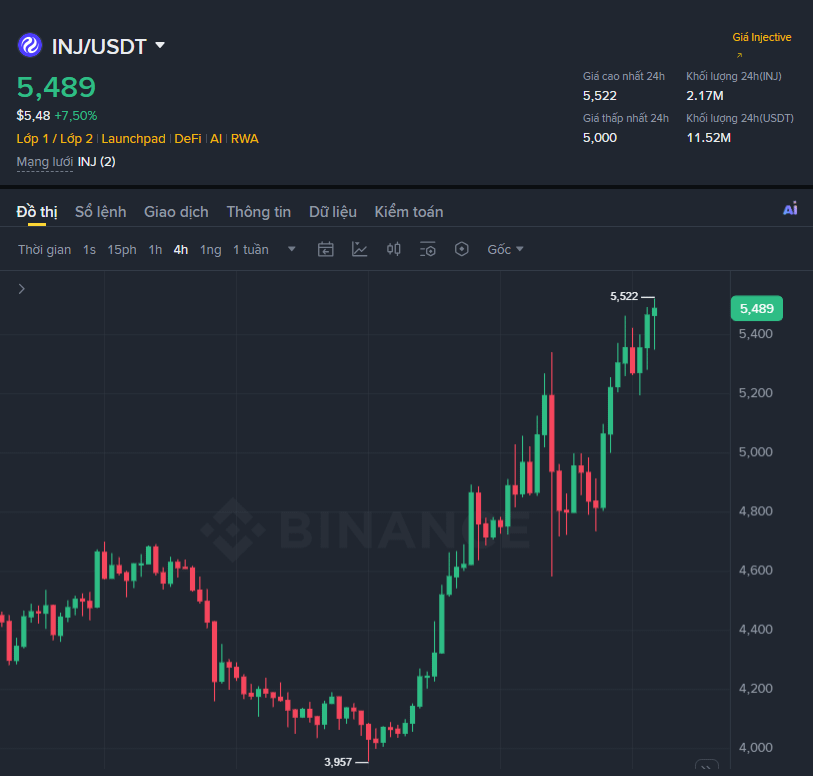Image resolution: width=813 pixels, height=776 pixels.
Task: Click the 5,400 price axis label
Action: [755, 334]
